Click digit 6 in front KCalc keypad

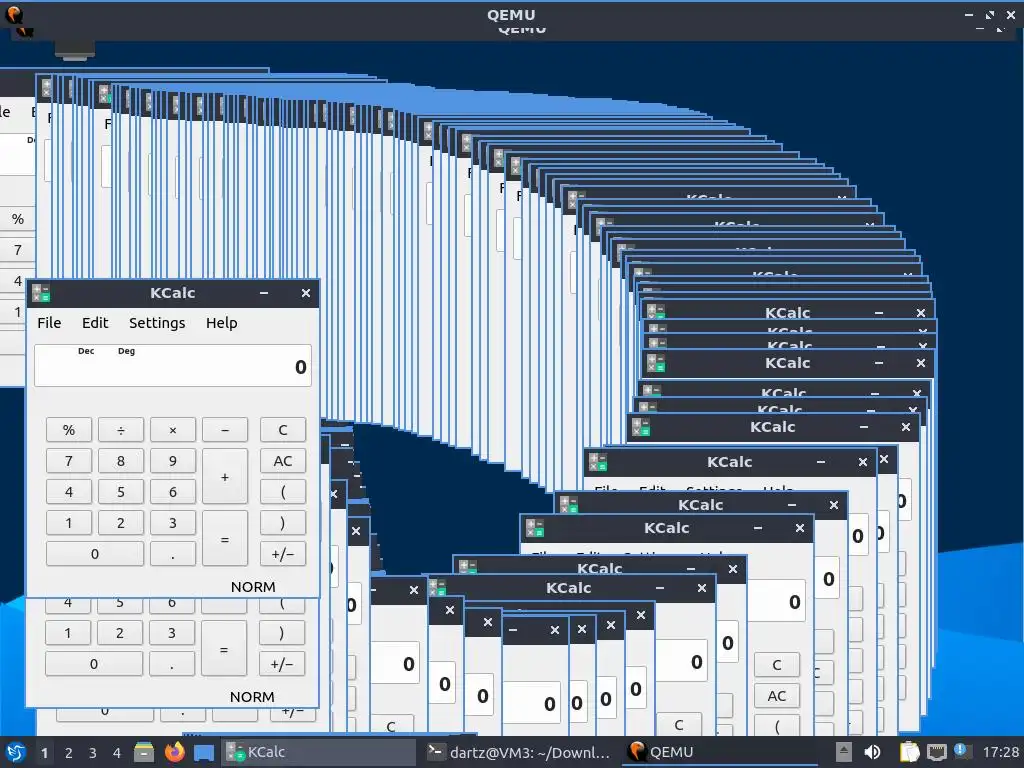pyautogui.click(x=172, y=492)
